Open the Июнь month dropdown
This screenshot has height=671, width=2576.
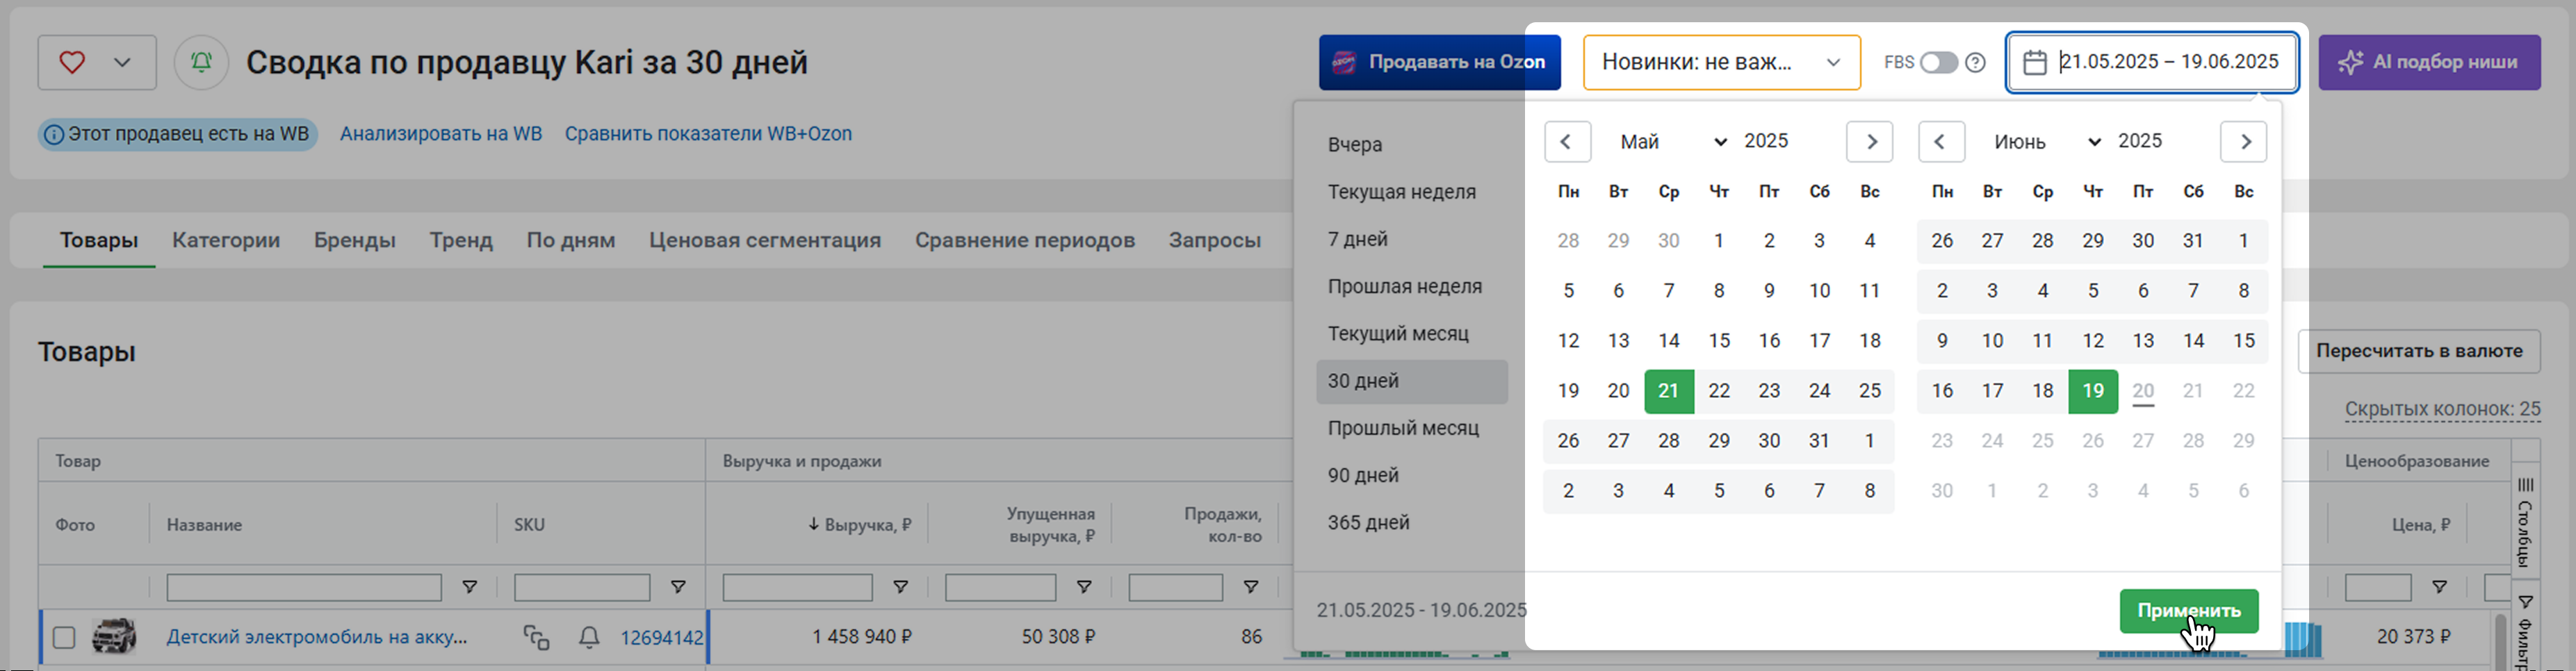[x=2047, y=142]
